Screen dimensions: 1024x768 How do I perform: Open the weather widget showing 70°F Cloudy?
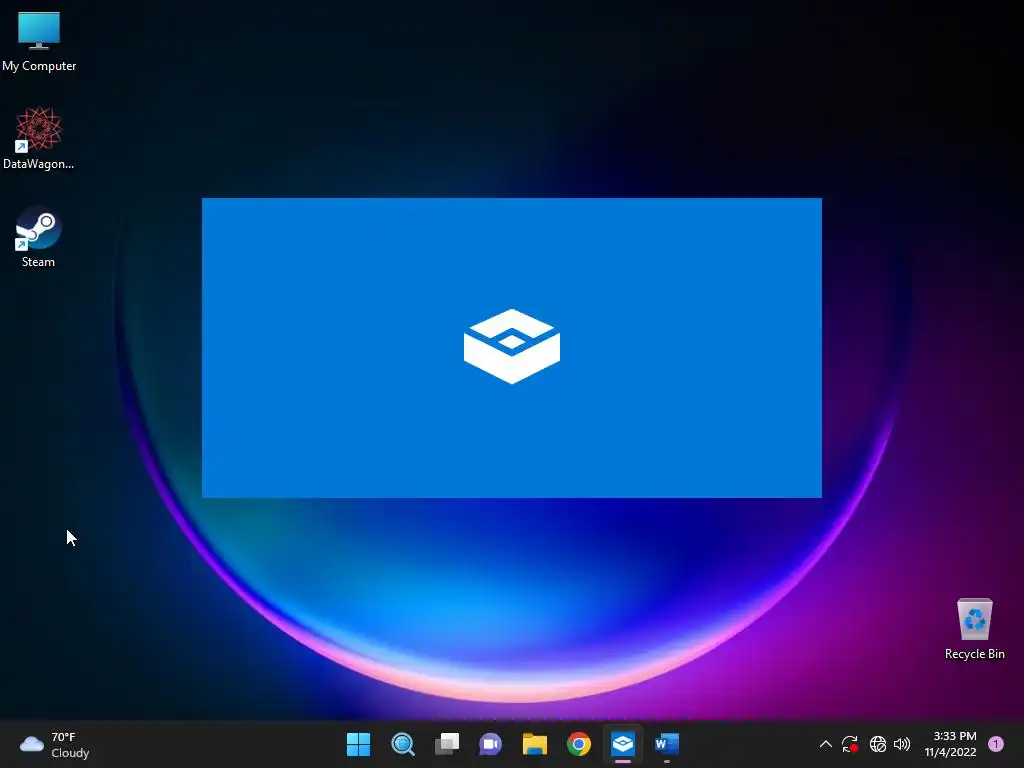[54, 744]
